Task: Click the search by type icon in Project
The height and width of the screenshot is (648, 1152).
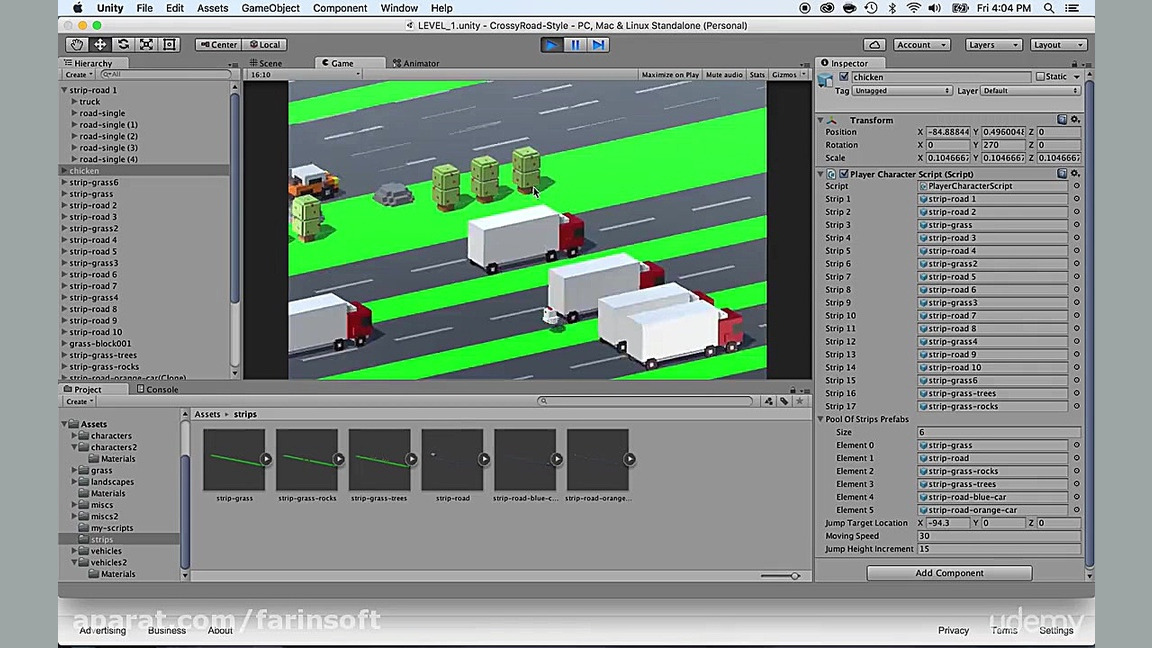Action: [768, 401]
